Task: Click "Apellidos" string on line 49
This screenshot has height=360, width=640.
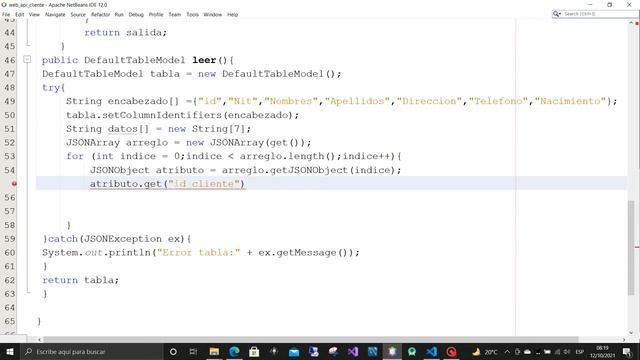Action: (x=357, y=101)
